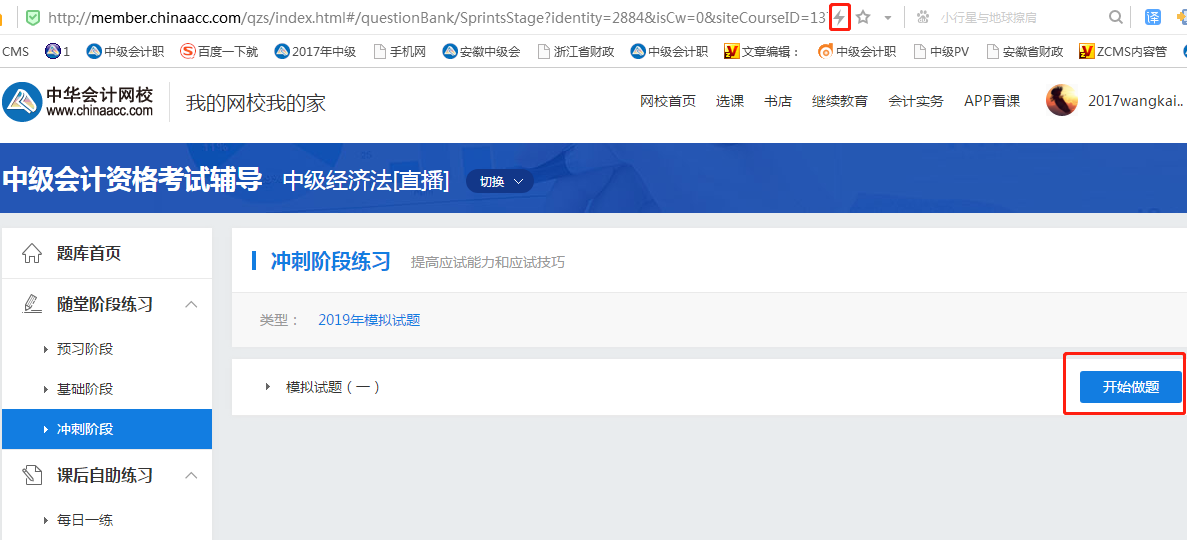The width and height of the screenshot is (1187, 540).
Task: Click the user profile avatar
Action: (1062, 101)
